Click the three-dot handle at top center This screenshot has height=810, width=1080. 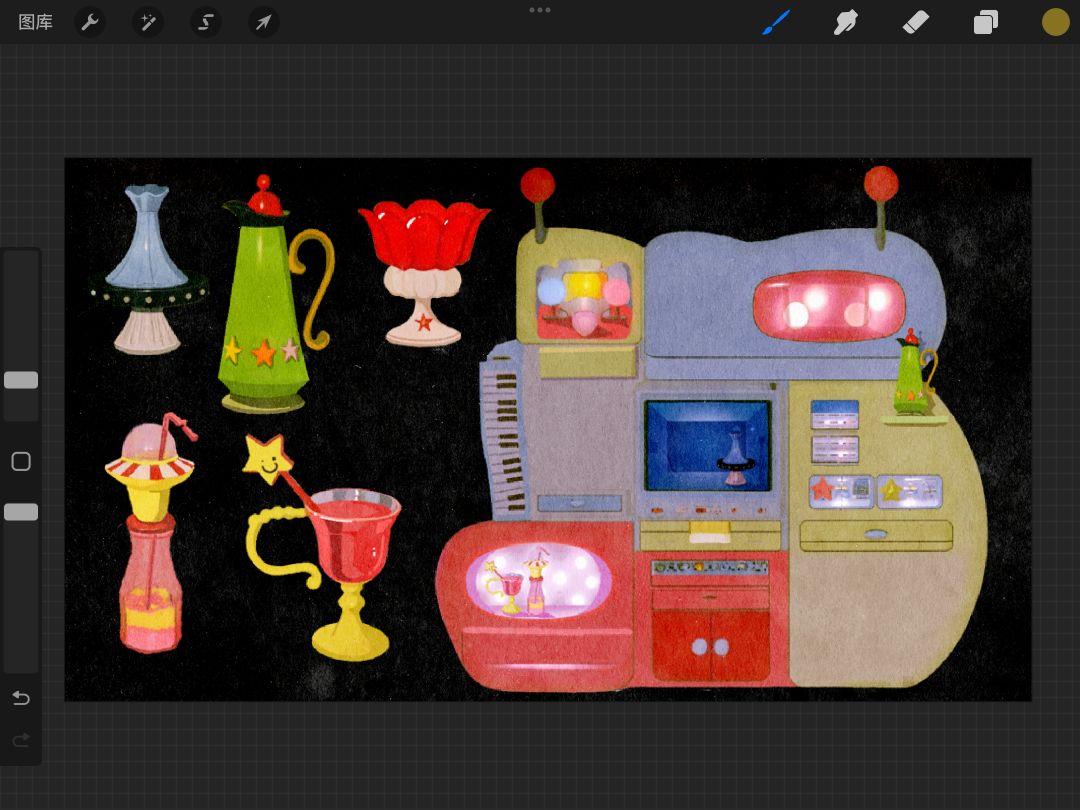coord(540,10)
